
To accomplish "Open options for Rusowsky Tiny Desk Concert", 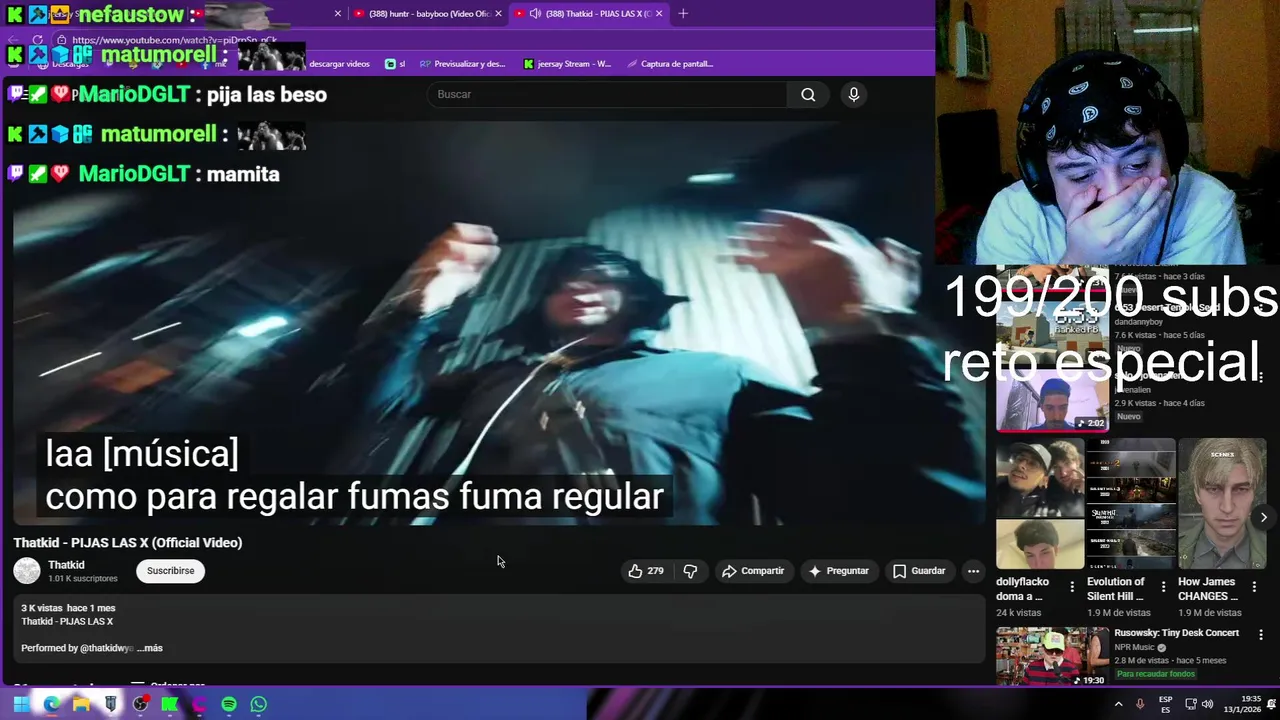I will coord(1261,635).
